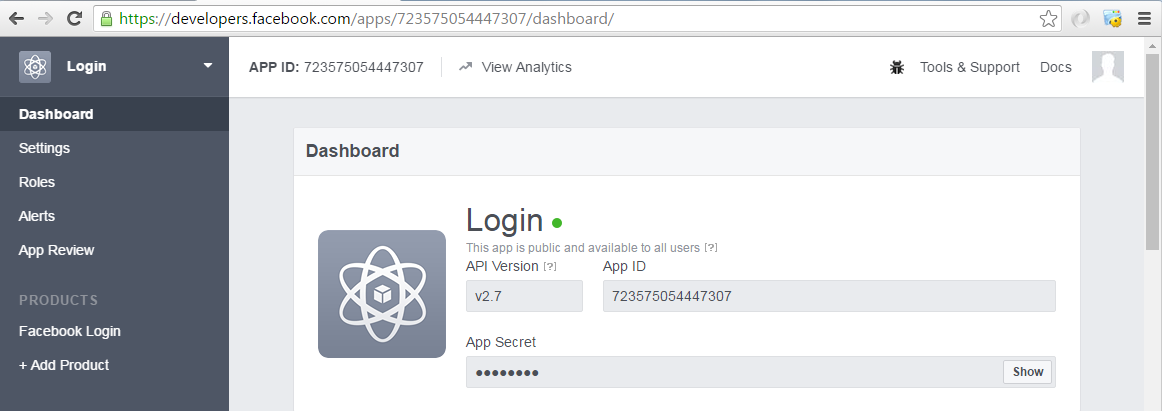Reveal the App Secret with Show button
The height and width of the screenshot is (411, 1162).
[x=1028, y=372]
